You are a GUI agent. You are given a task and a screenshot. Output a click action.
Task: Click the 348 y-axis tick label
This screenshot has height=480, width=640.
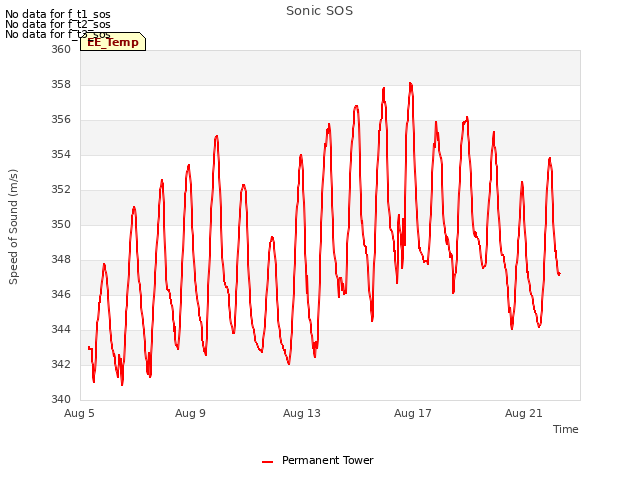(61, 260)
